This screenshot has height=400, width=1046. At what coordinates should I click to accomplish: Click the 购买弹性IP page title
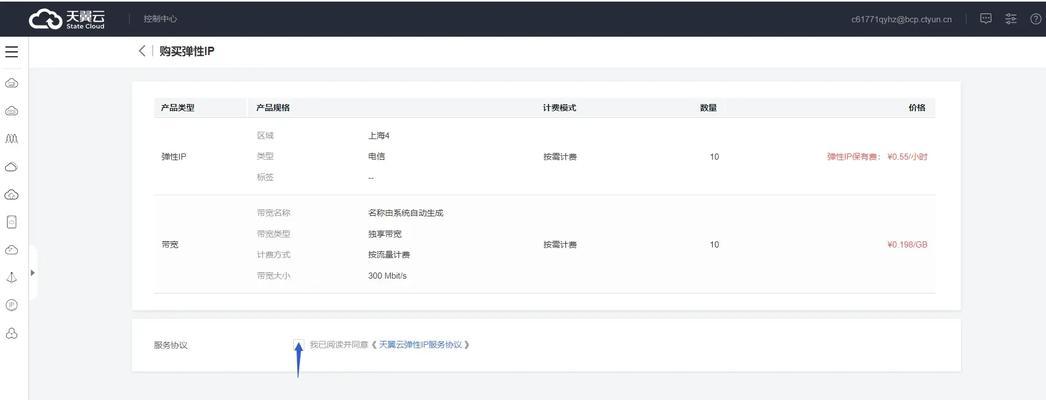coord(187,51)
